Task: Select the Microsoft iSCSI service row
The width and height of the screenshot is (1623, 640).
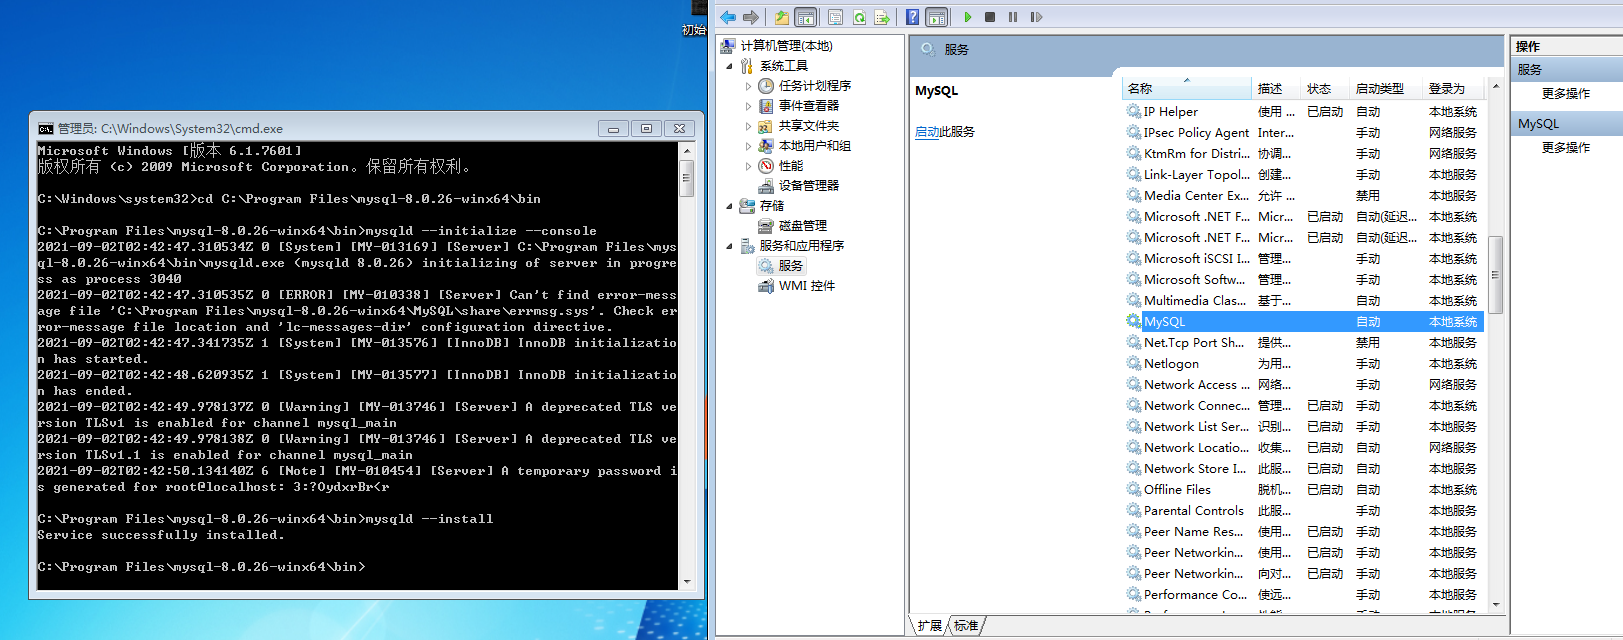Action: click(1304, 259)
